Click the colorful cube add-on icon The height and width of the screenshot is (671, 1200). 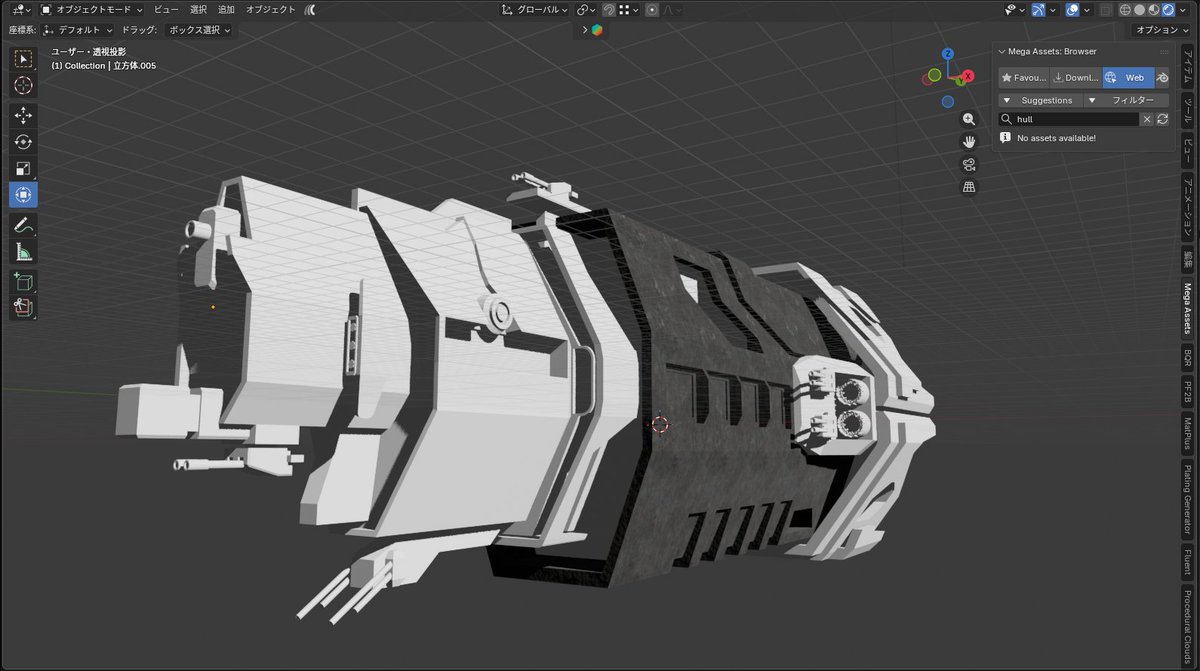pyautogui.click(x=596, y=30)
